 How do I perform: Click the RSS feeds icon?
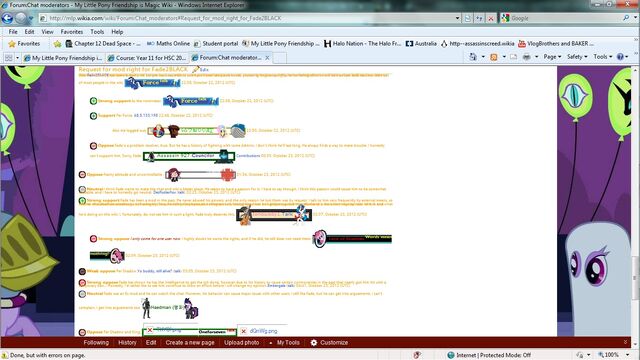tap(493, 57)
